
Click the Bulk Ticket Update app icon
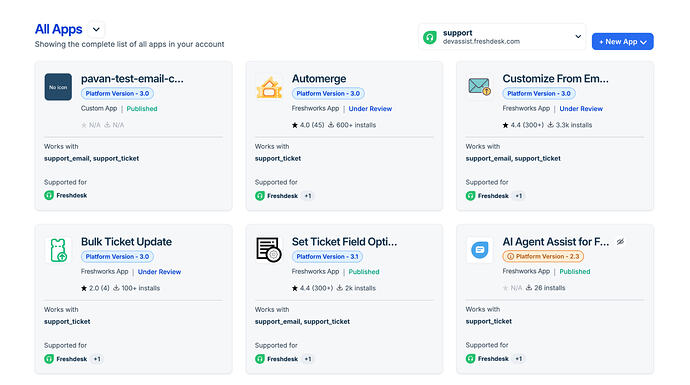click(x=58, y=250)
